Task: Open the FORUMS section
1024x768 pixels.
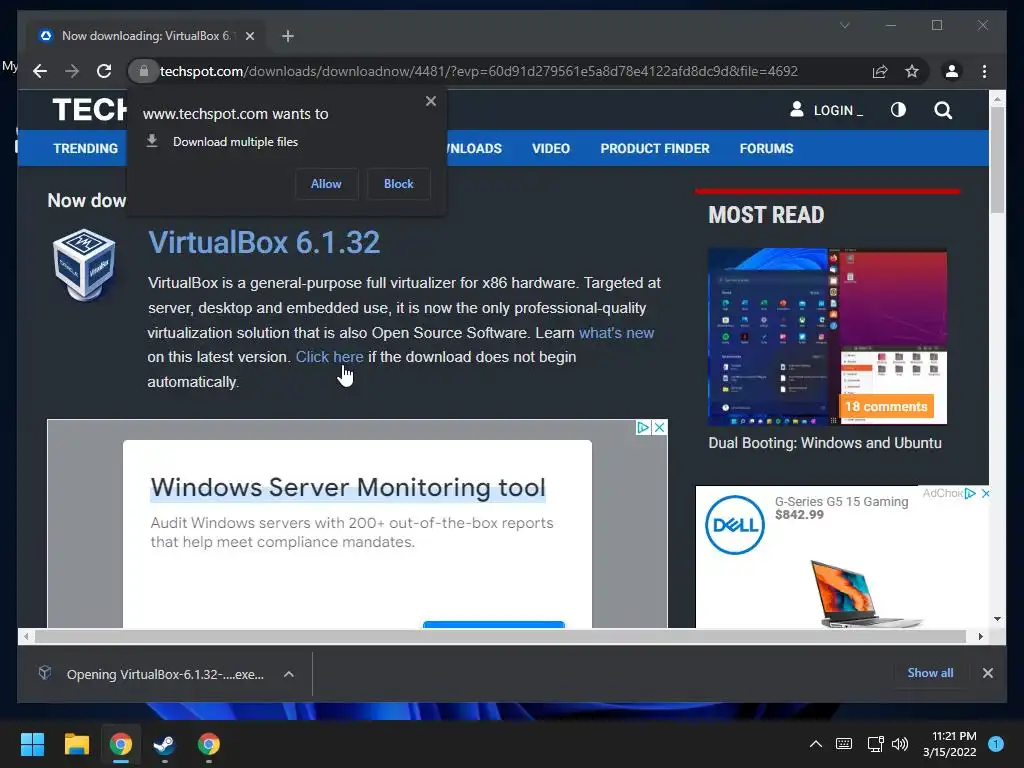Action: [767, 148]
